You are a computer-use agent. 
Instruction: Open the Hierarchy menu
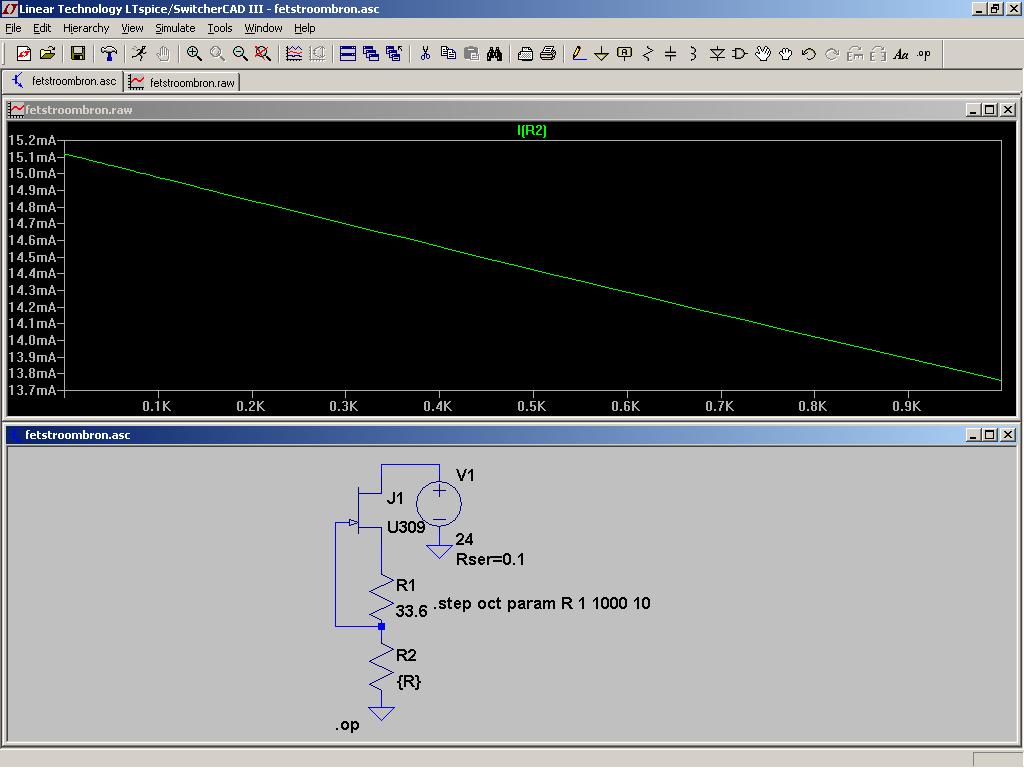coord(86,28)
